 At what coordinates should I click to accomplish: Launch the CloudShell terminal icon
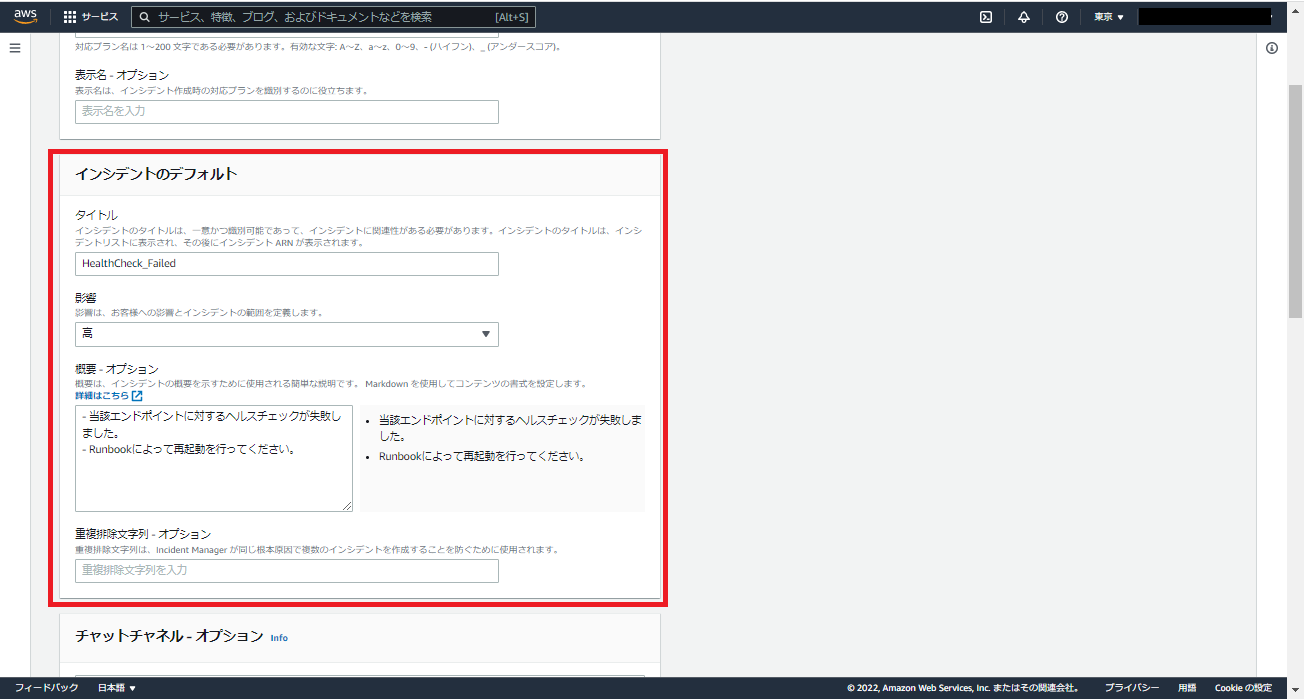[x=986, y=17]
